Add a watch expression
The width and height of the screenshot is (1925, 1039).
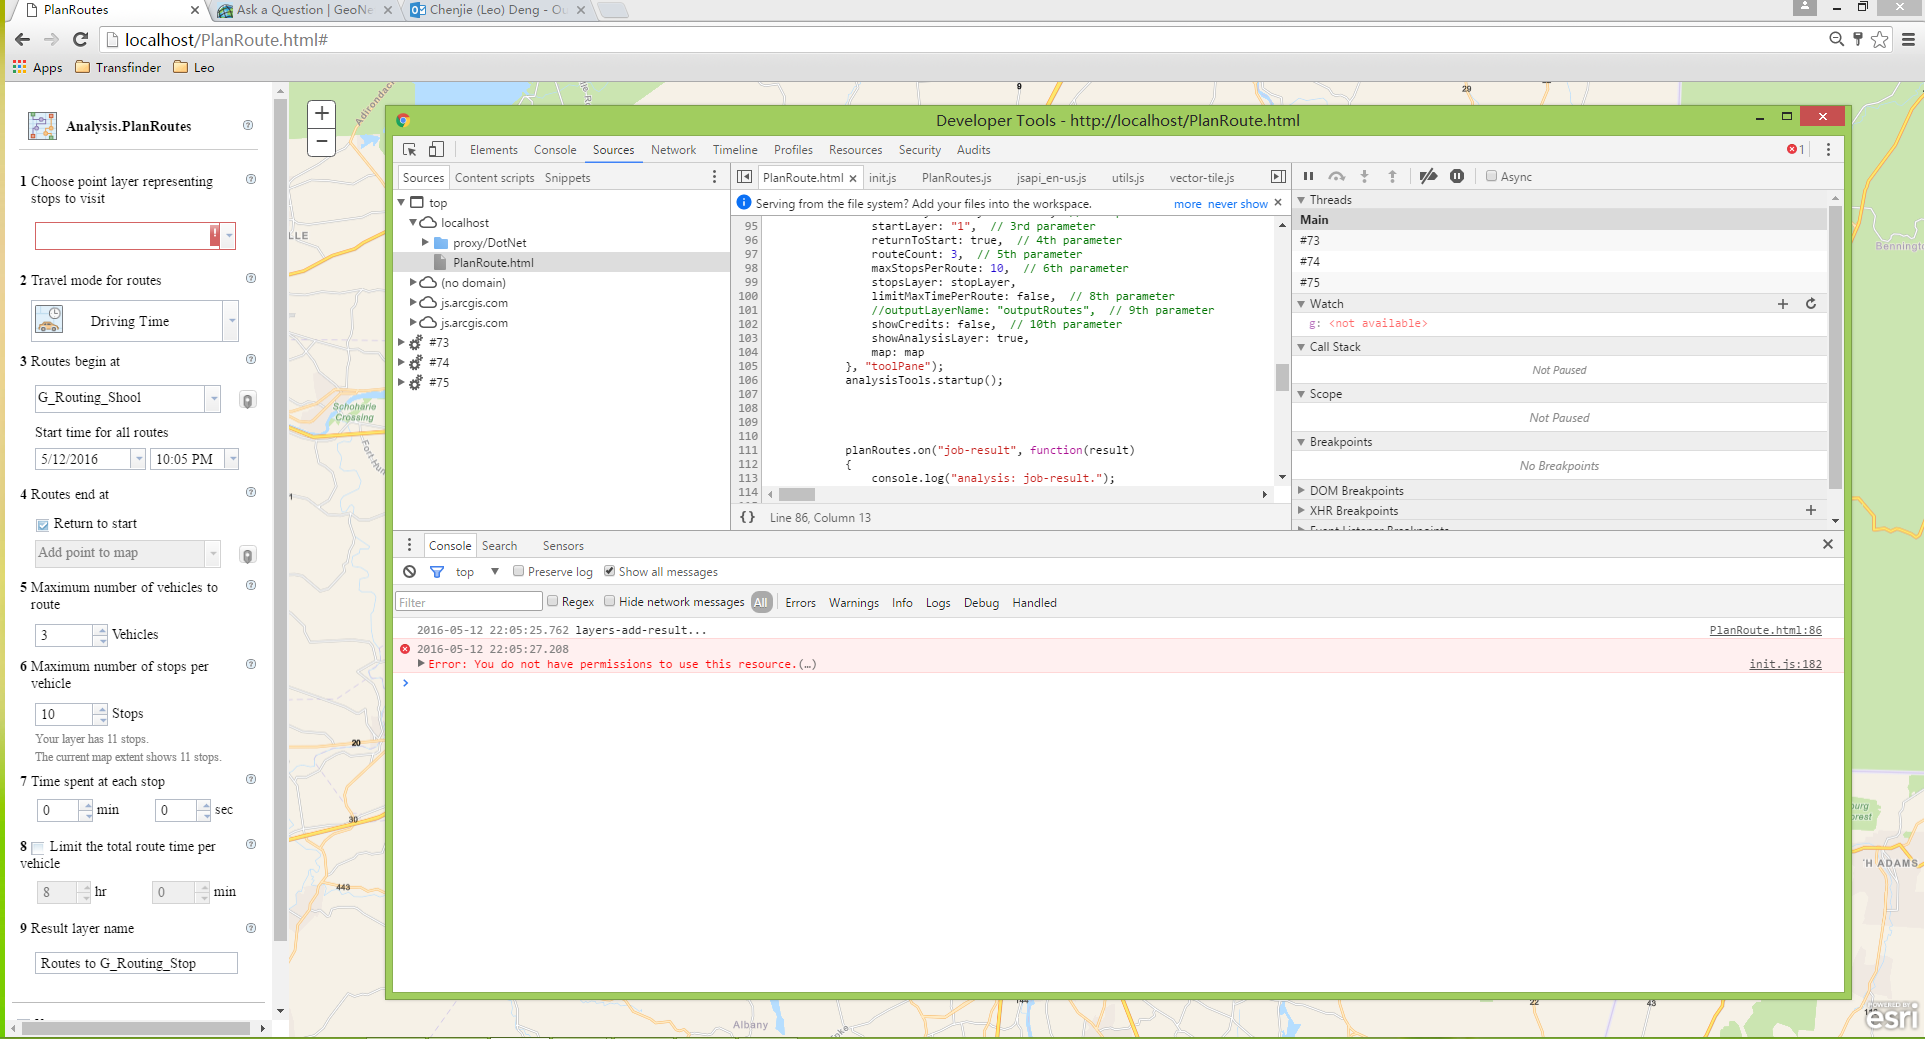coord(1782,304)
